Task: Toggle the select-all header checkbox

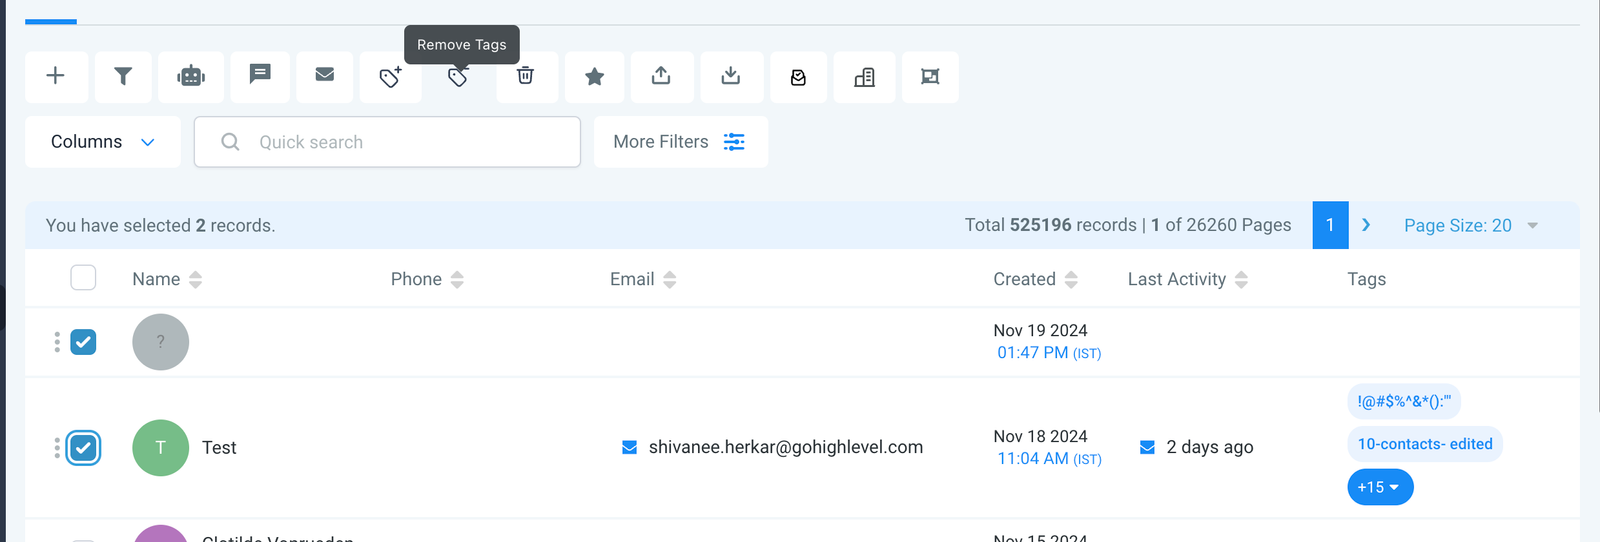Action: click(83, 278)
